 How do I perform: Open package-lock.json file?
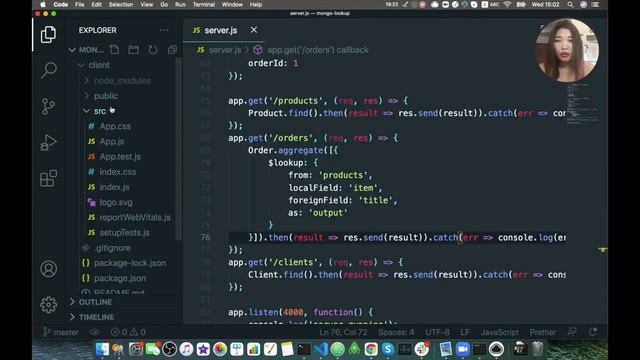pos(130,263)
